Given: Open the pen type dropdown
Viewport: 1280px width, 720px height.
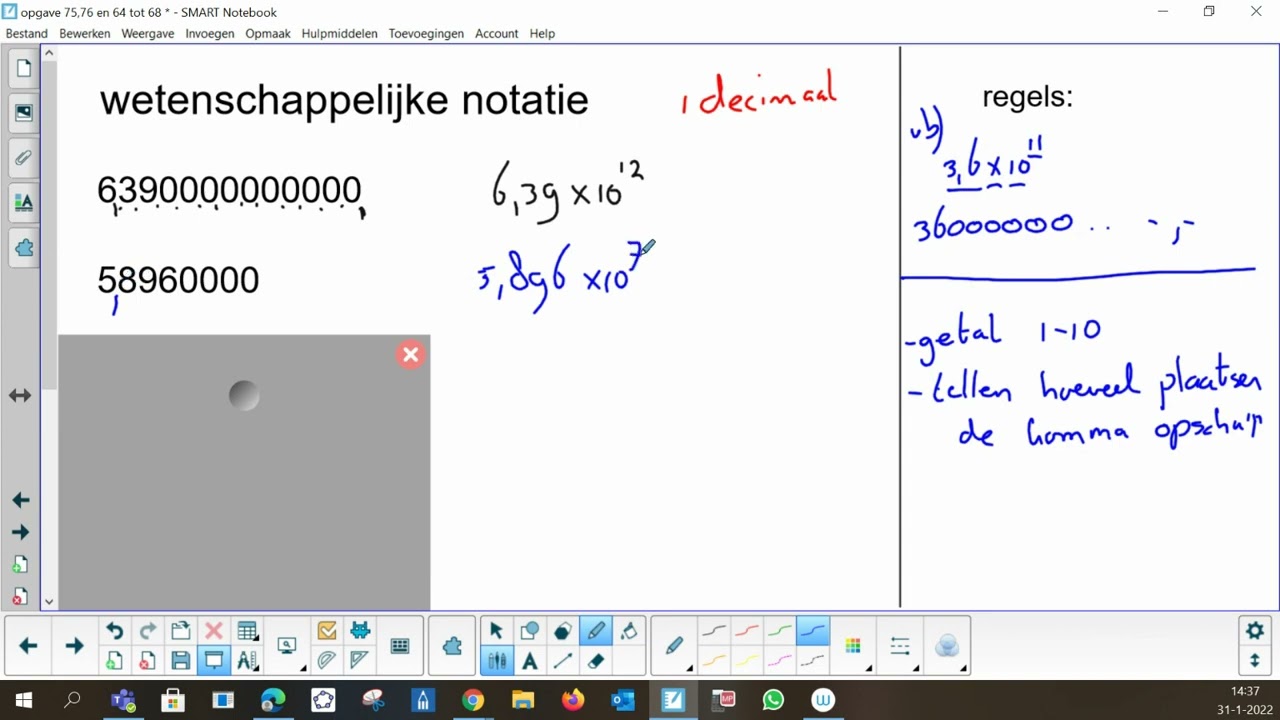Looking at the screenshot, I should (x=675, y=647).
